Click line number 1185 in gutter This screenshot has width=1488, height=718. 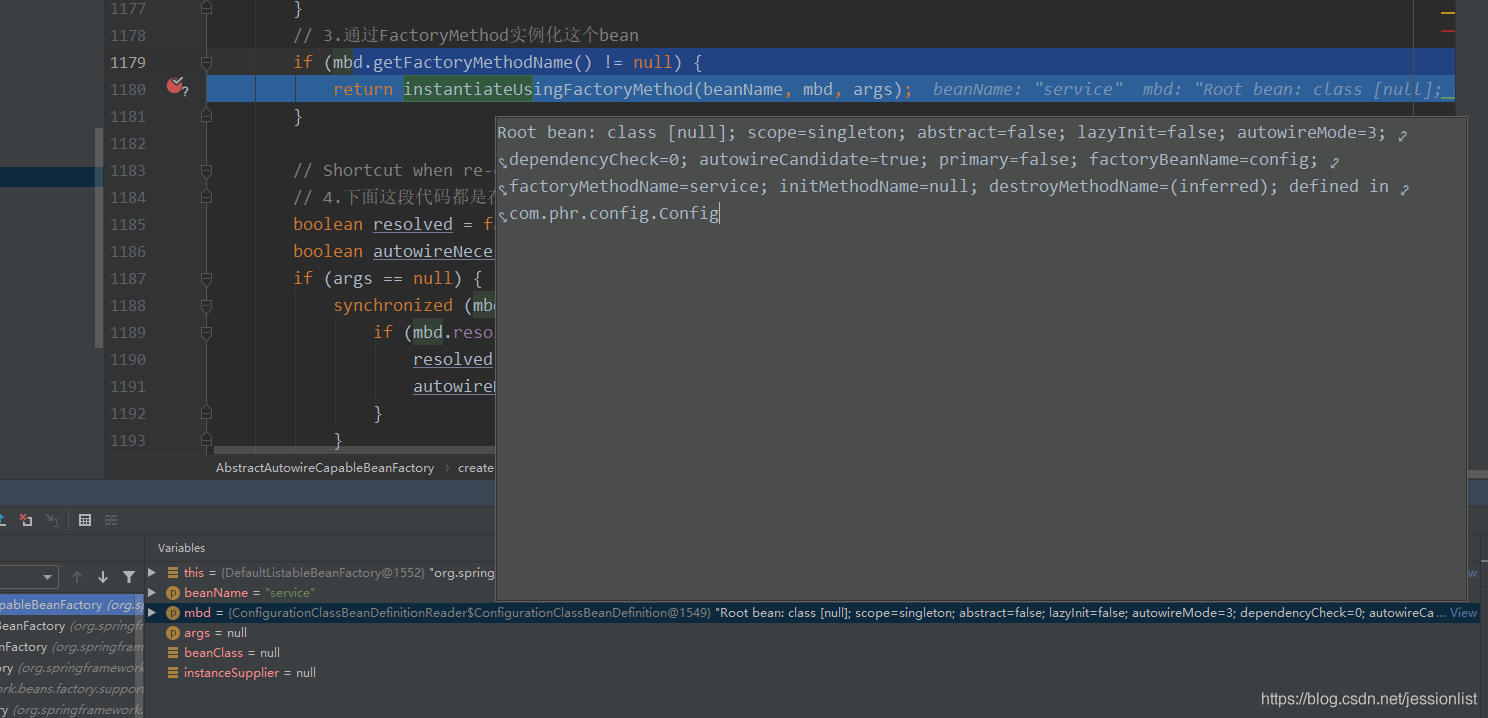pyautogui.click(x=127, y=224)
